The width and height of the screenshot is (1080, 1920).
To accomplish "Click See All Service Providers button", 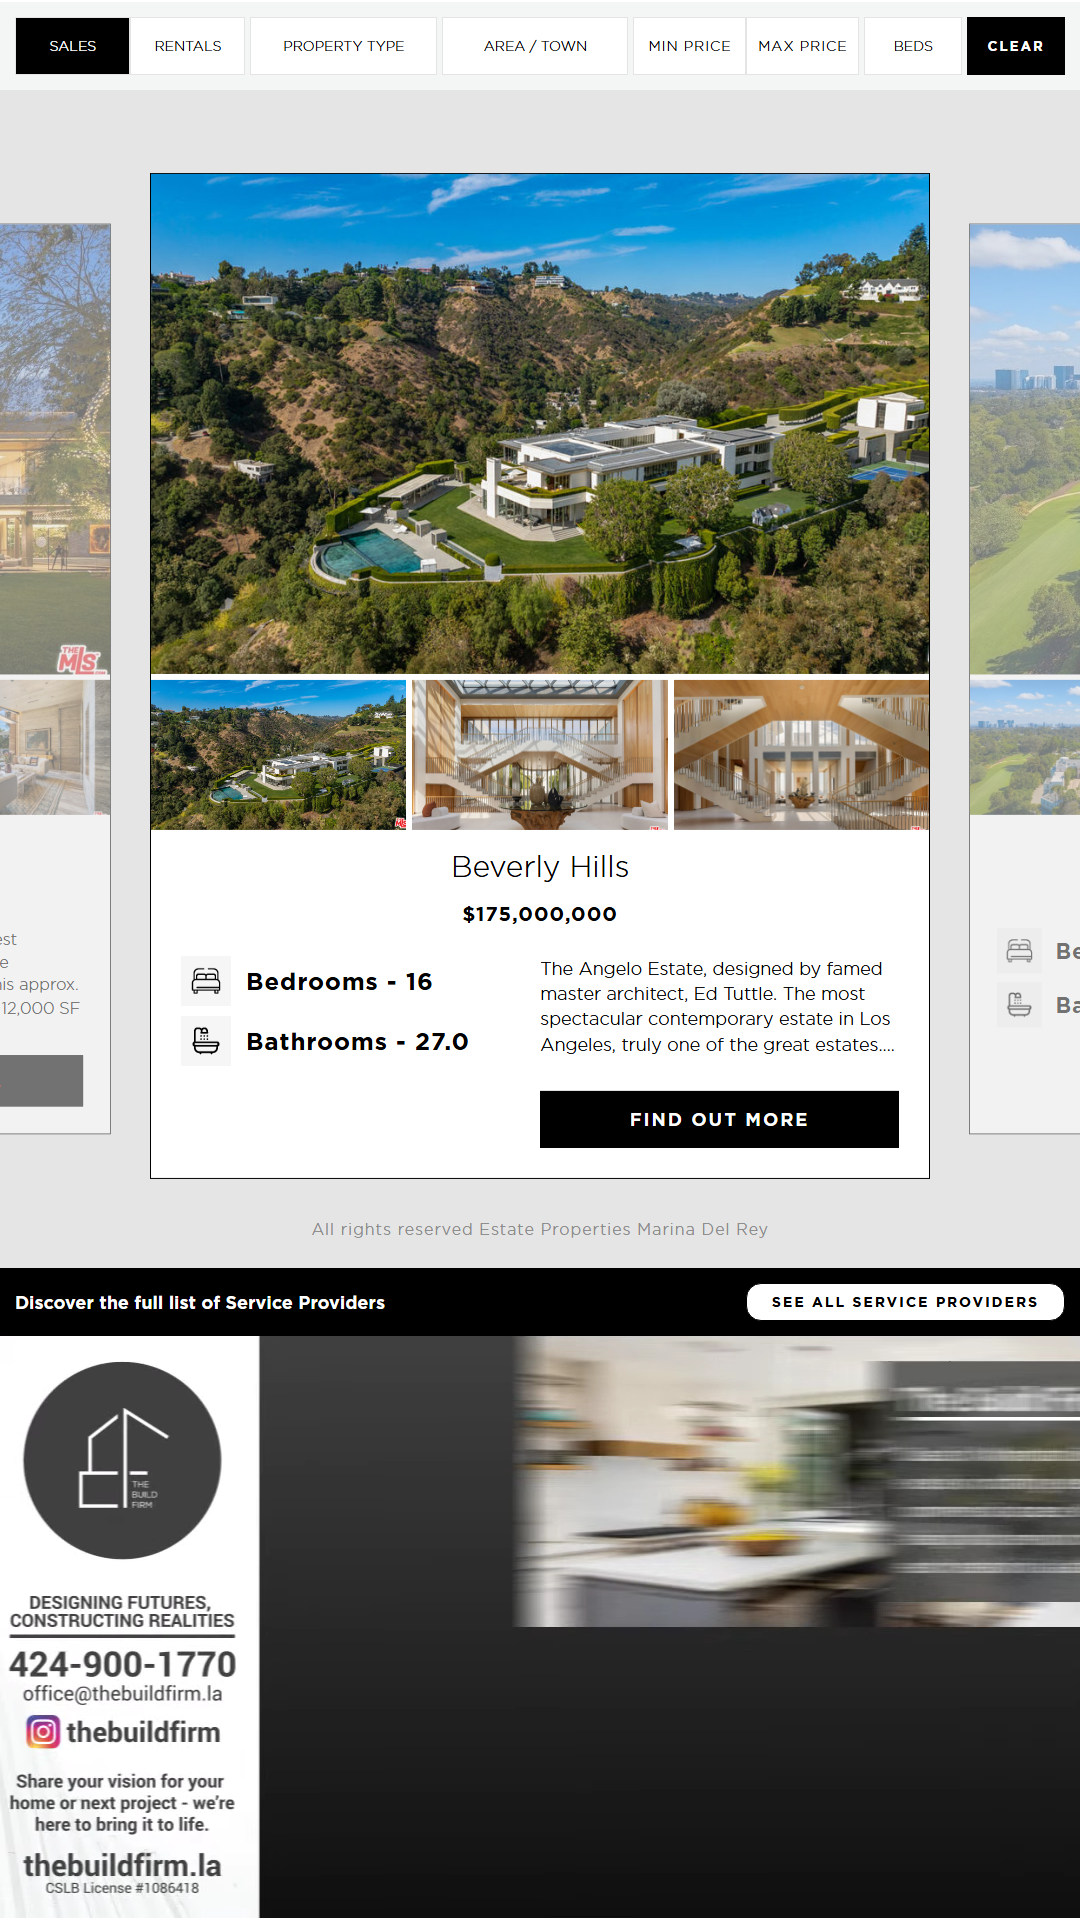I will [905, 1302].
